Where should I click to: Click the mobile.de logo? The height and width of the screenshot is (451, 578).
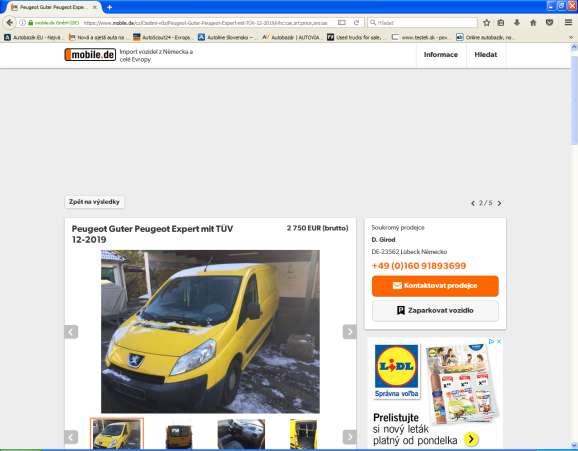[90, 55]
